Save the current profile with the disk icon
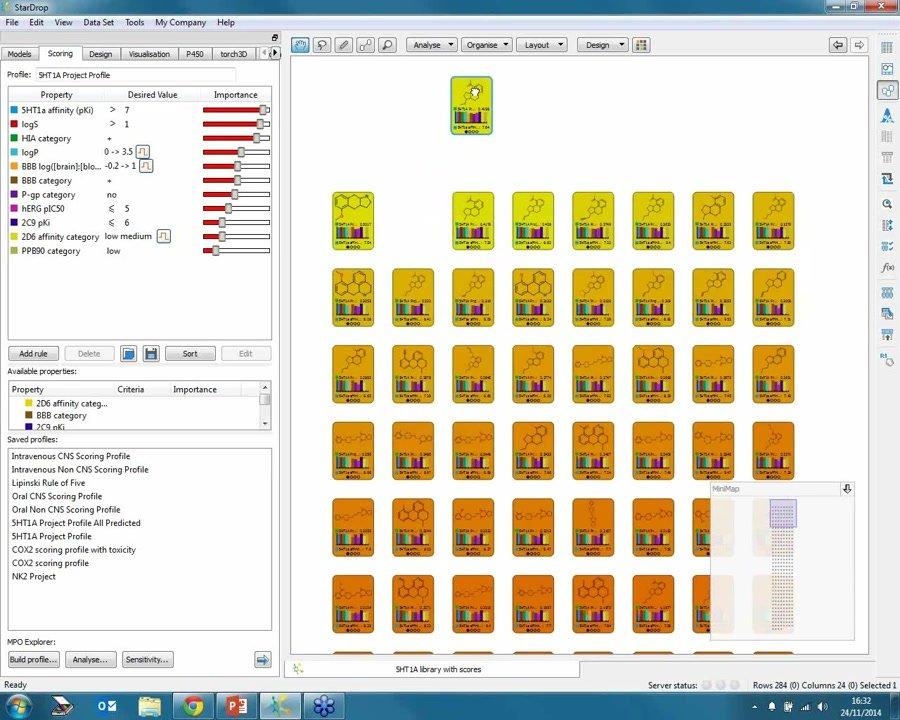900x720 pixels. [x=151, y=353]
